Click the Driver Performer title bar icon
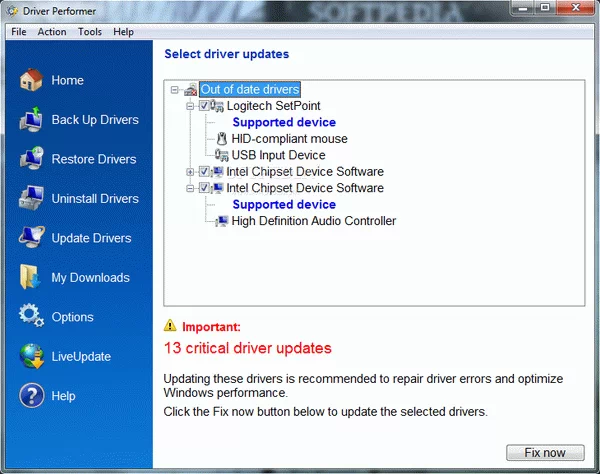Screen dimensions: 600x474 pyautogui.click(x=12, y=11)
